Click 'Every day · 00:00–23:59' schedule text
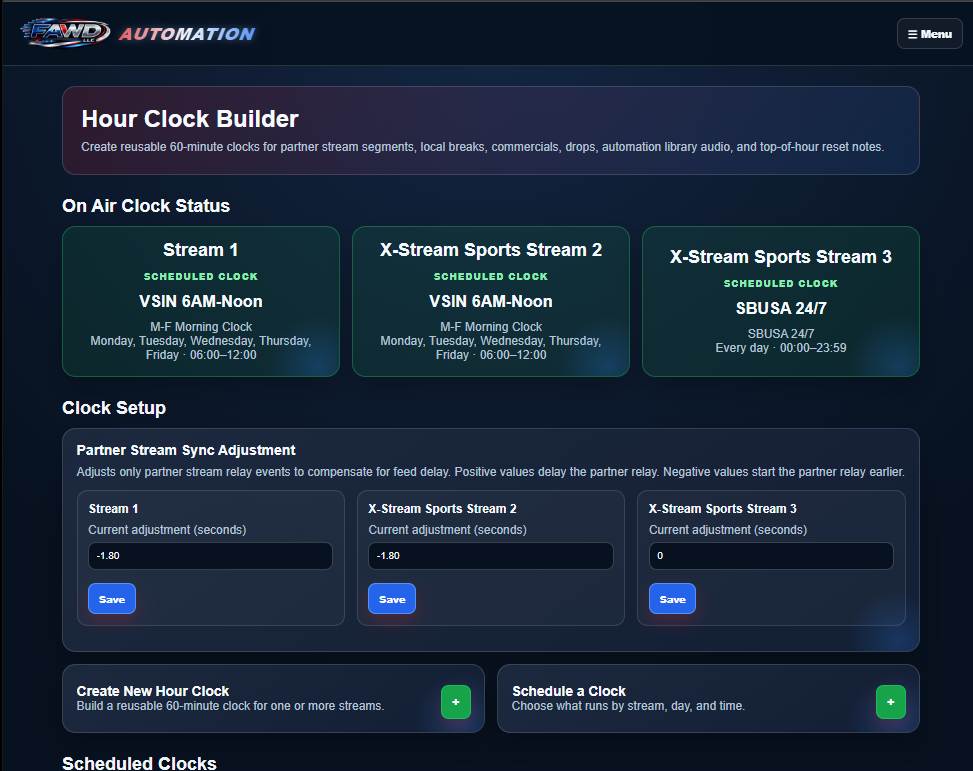Viewport: 973px width, 771px height. point(781,348)
